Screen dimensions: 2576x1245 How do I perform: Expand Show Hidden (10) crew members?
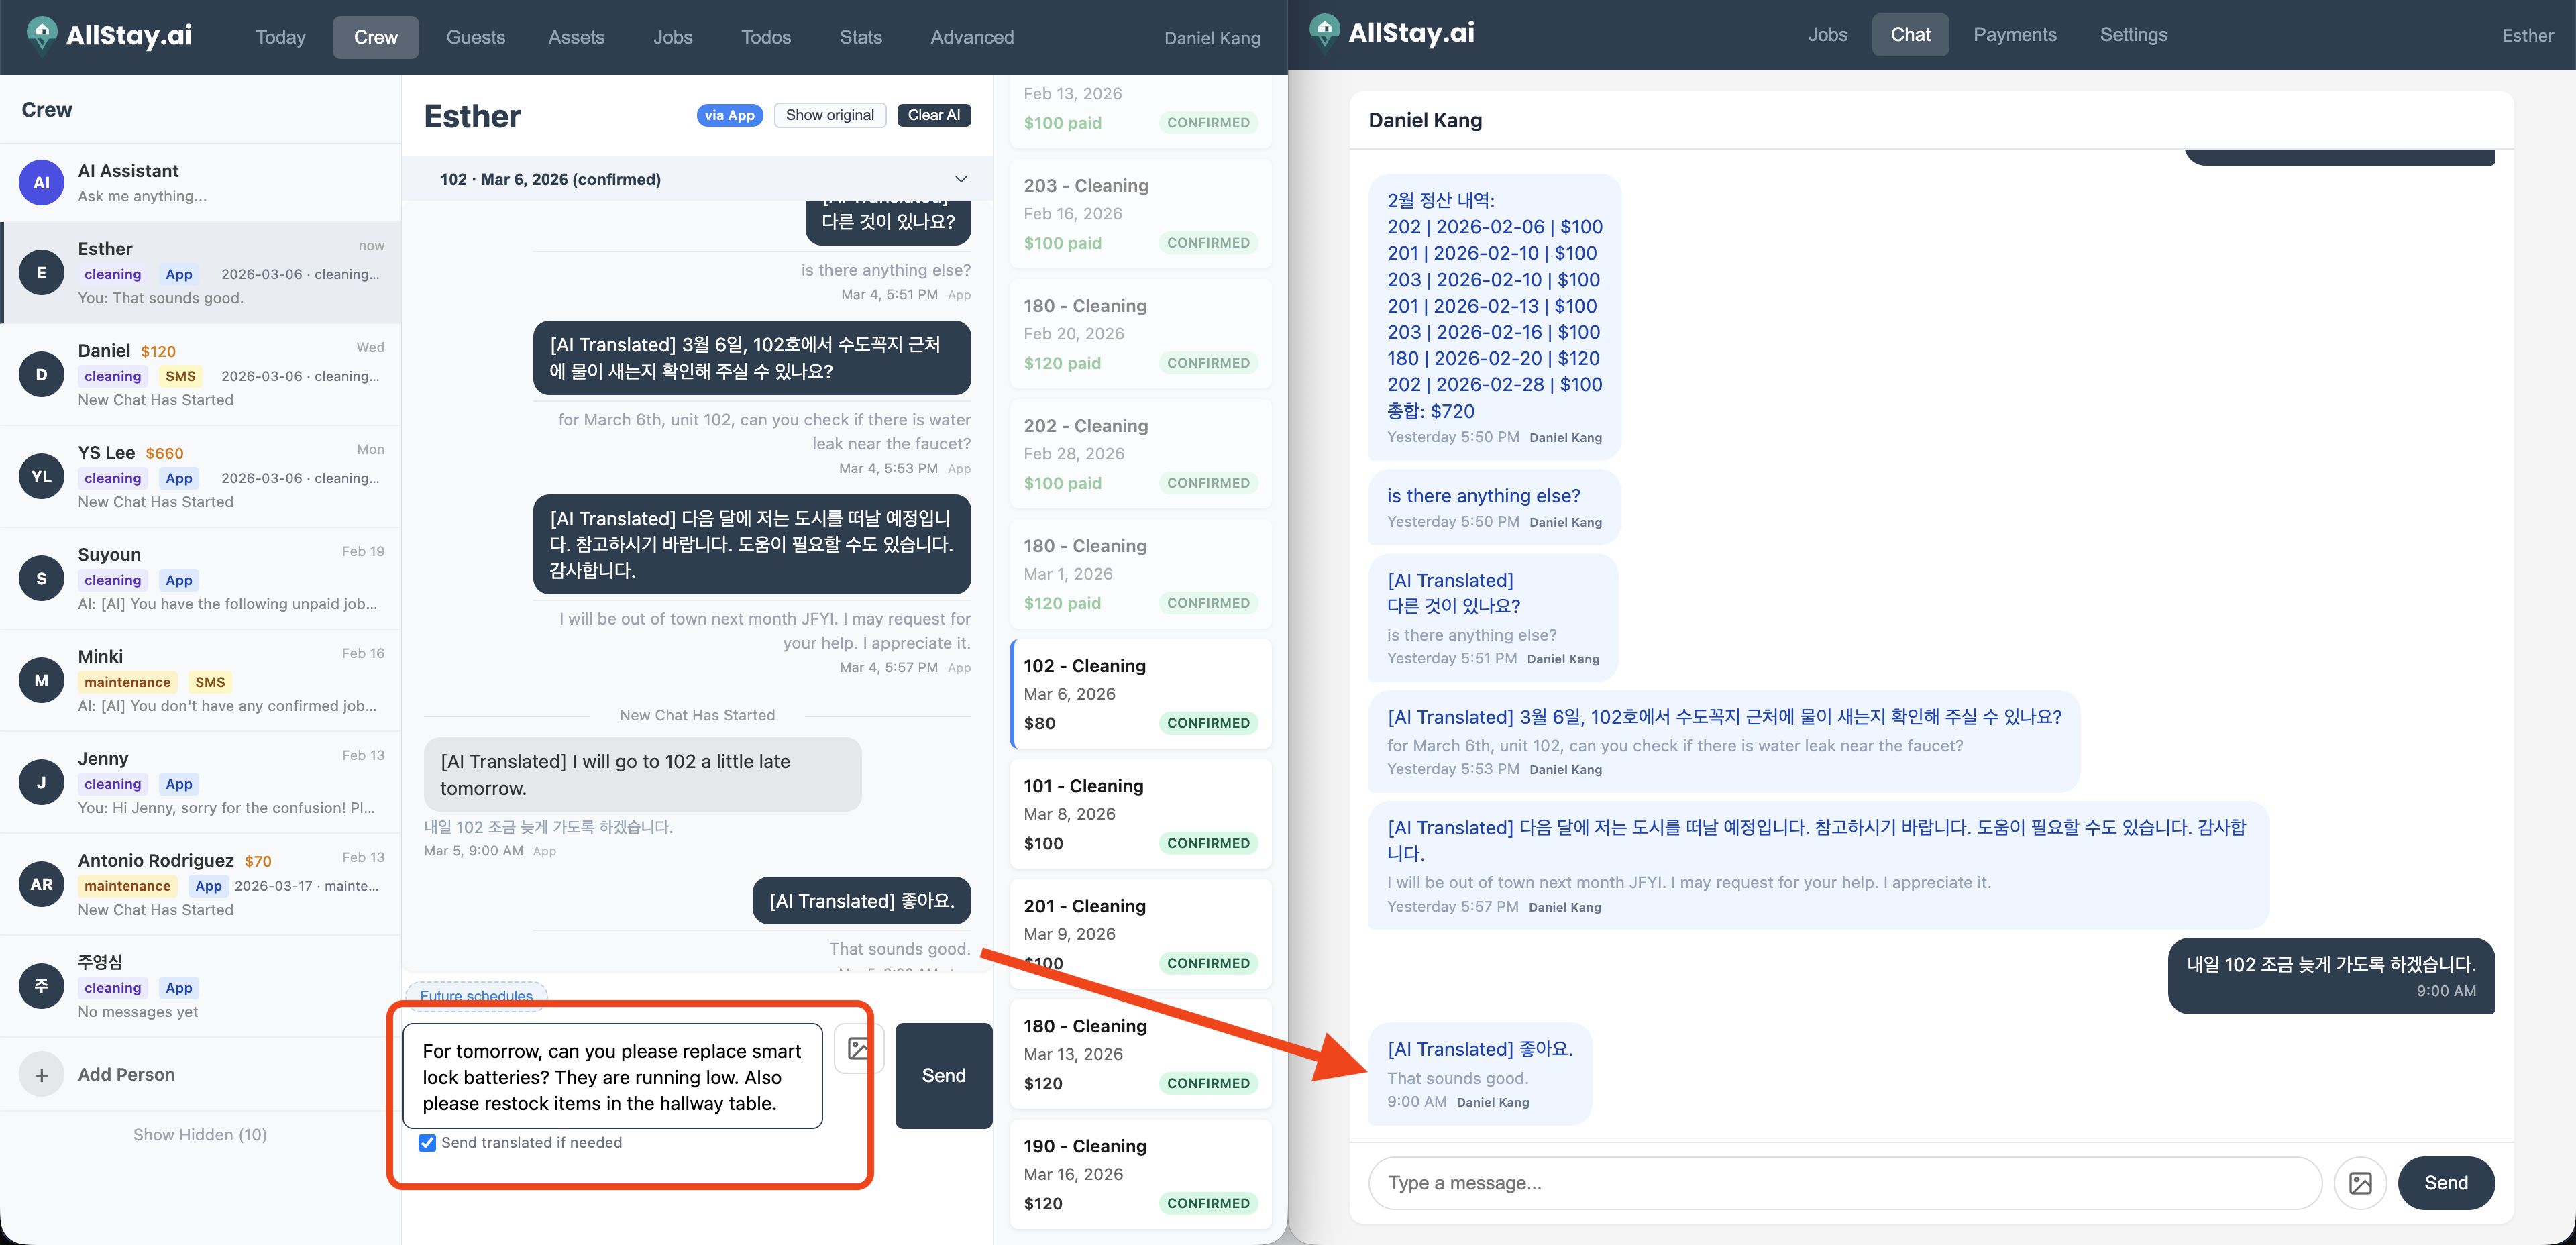pyautogui.click(x=200, y=1135)
